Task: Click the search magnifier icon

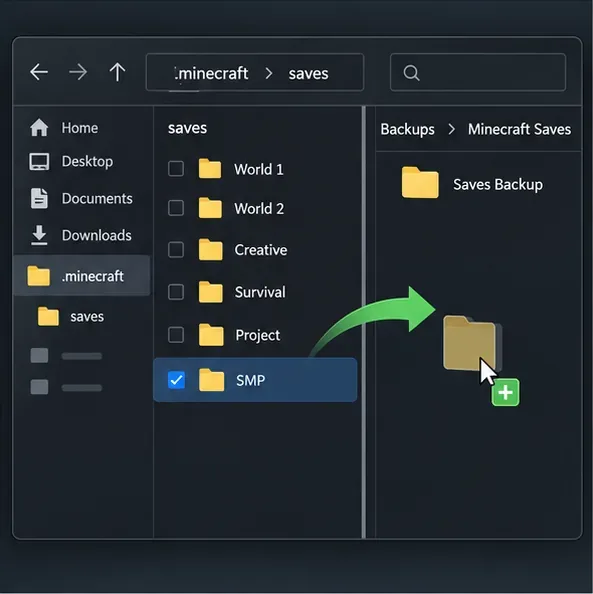Action: (x=411, y=73)
